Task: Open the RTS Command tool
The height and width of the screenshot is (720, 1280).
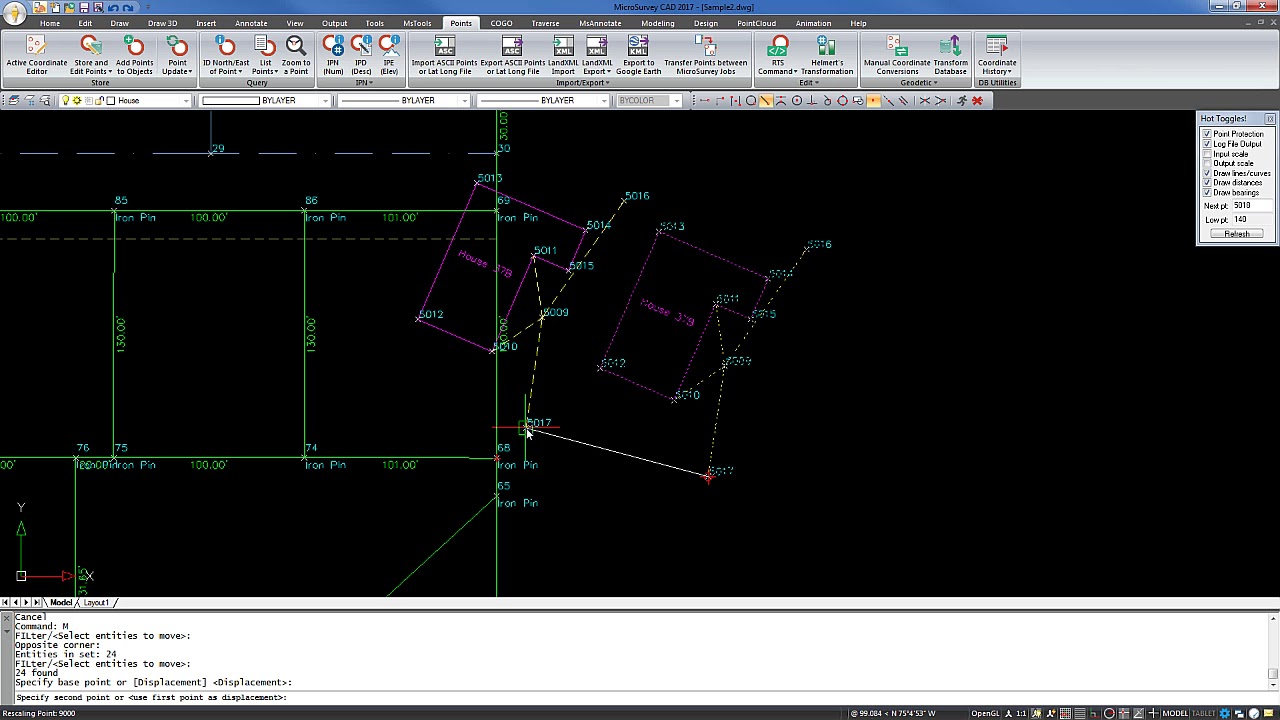Action: (x=777, y=55)
